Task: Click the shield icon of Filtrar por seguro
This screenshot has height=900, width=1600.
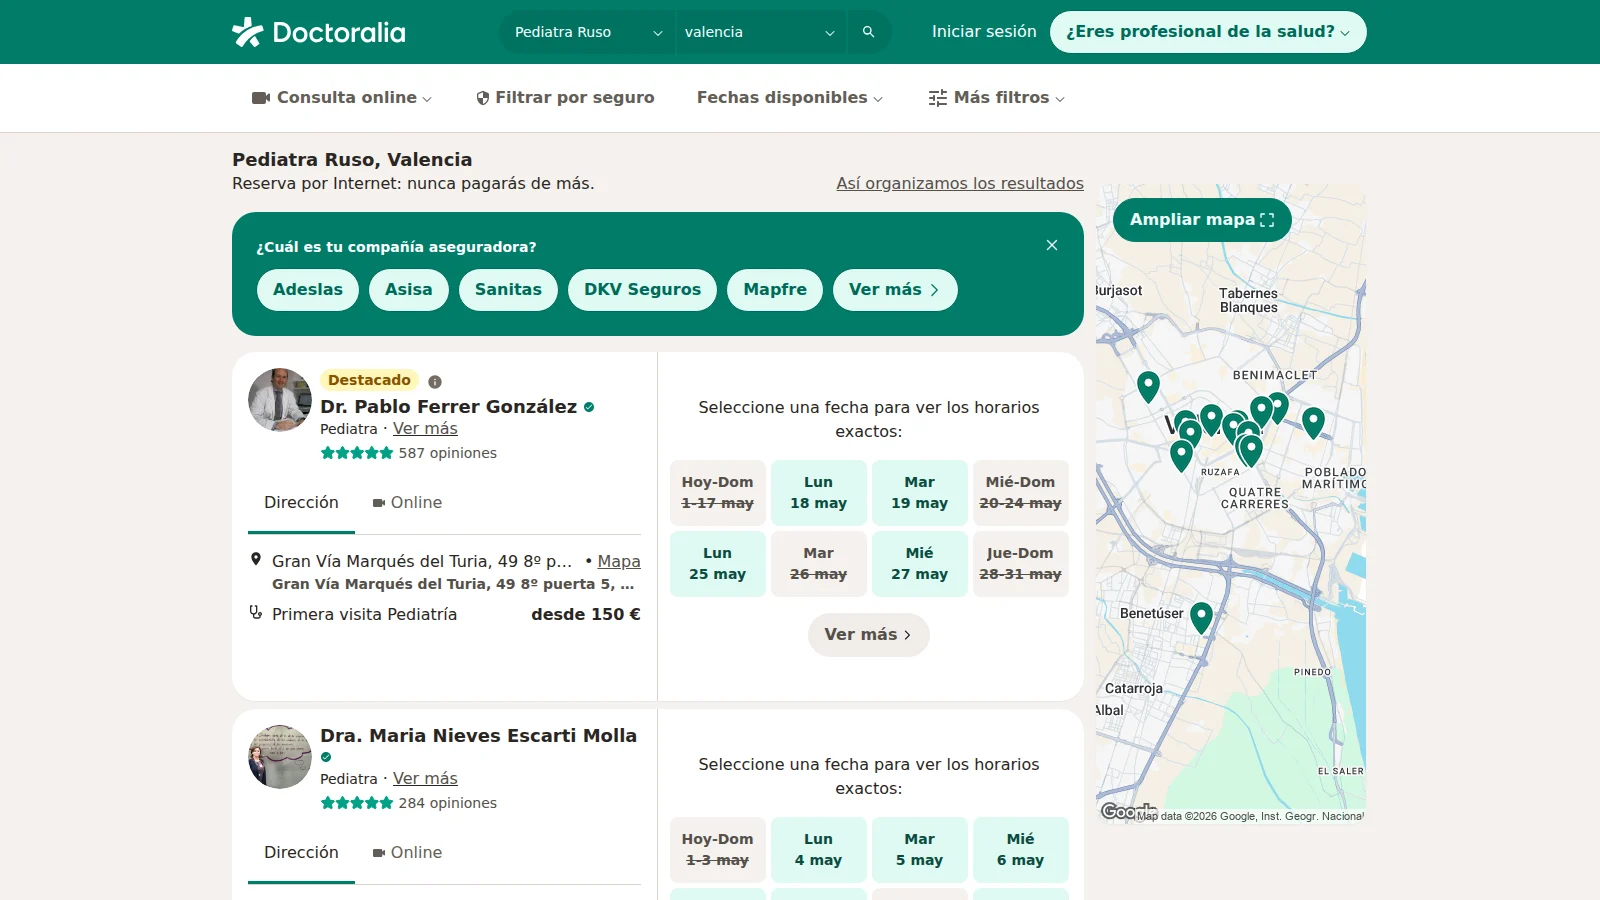Action: 483,98
